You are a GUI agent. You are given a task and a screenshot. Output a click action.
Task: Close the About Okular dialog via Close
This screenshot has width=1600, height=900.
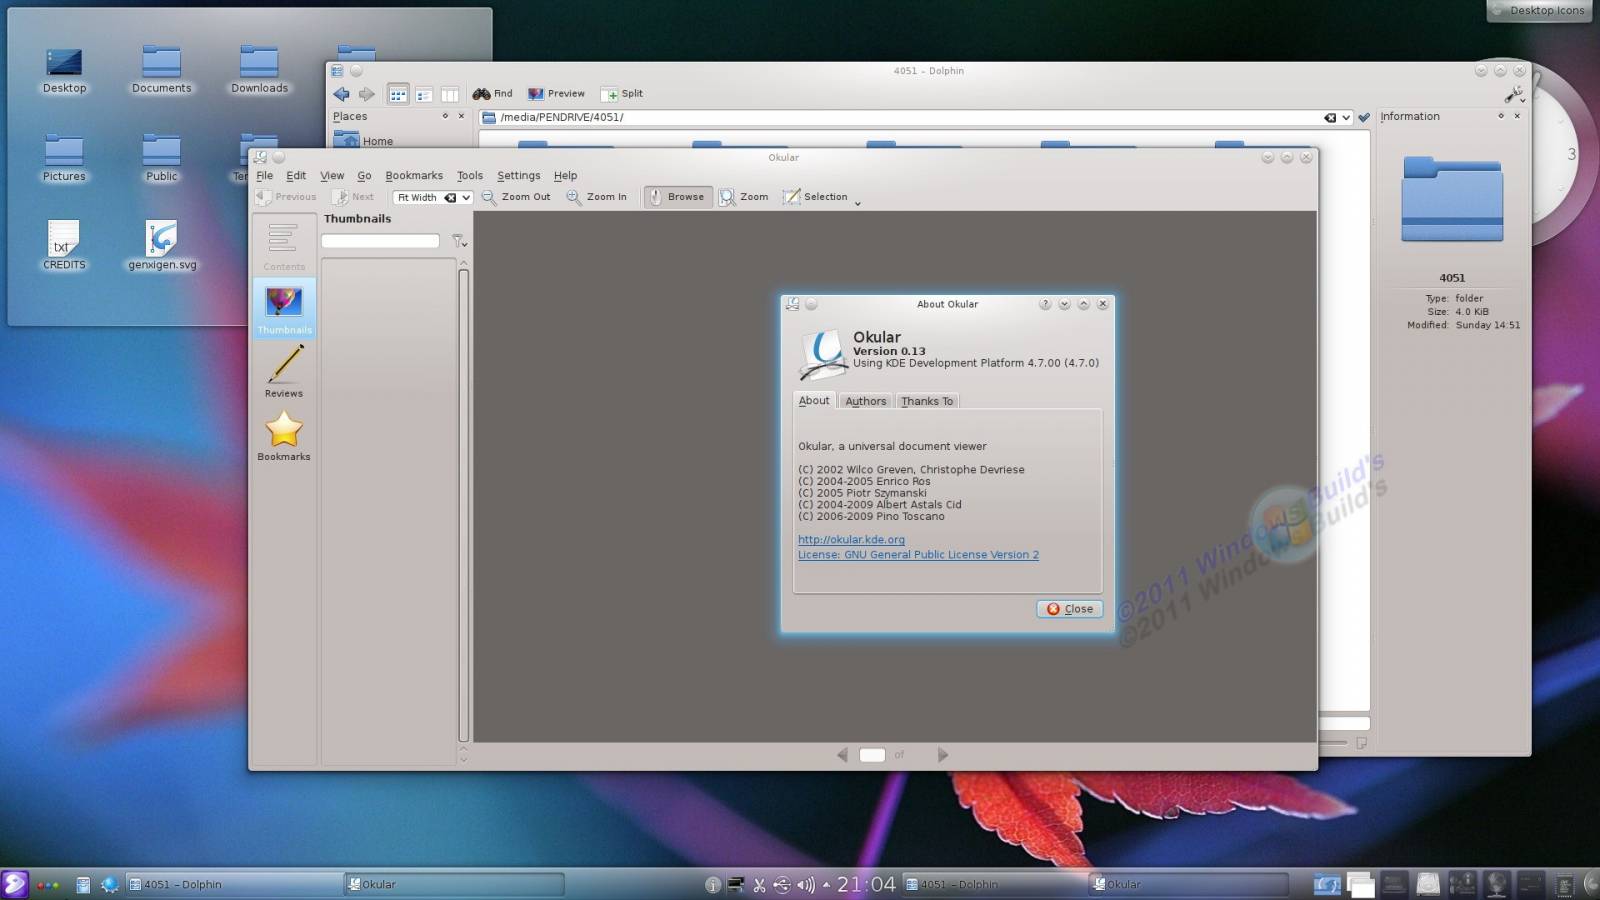click(x=1070, y=609)
